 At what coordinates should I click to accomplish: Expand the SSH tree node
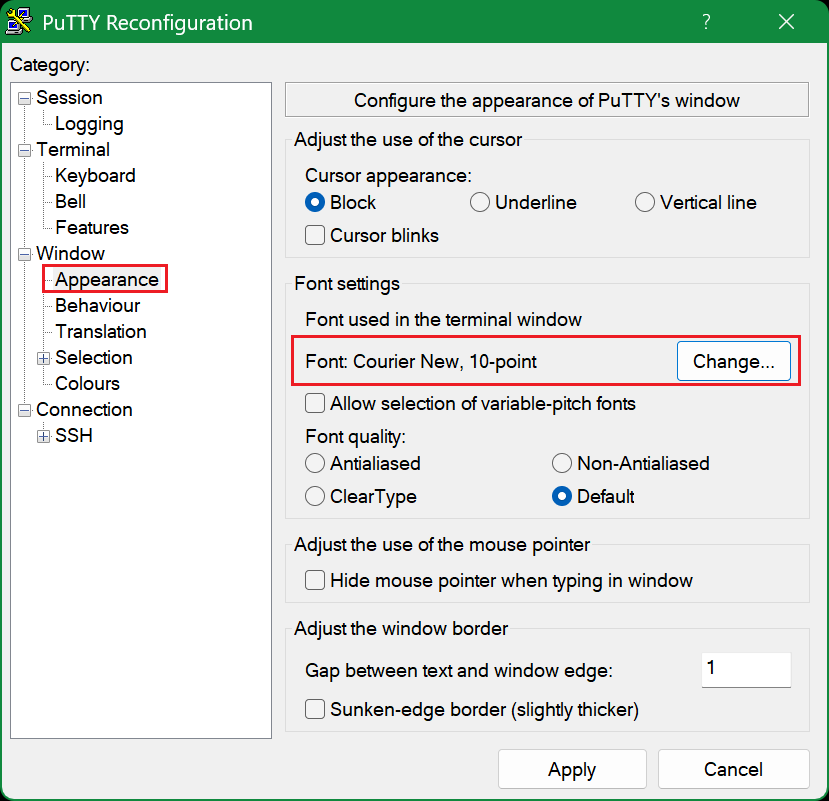(43, 436)
